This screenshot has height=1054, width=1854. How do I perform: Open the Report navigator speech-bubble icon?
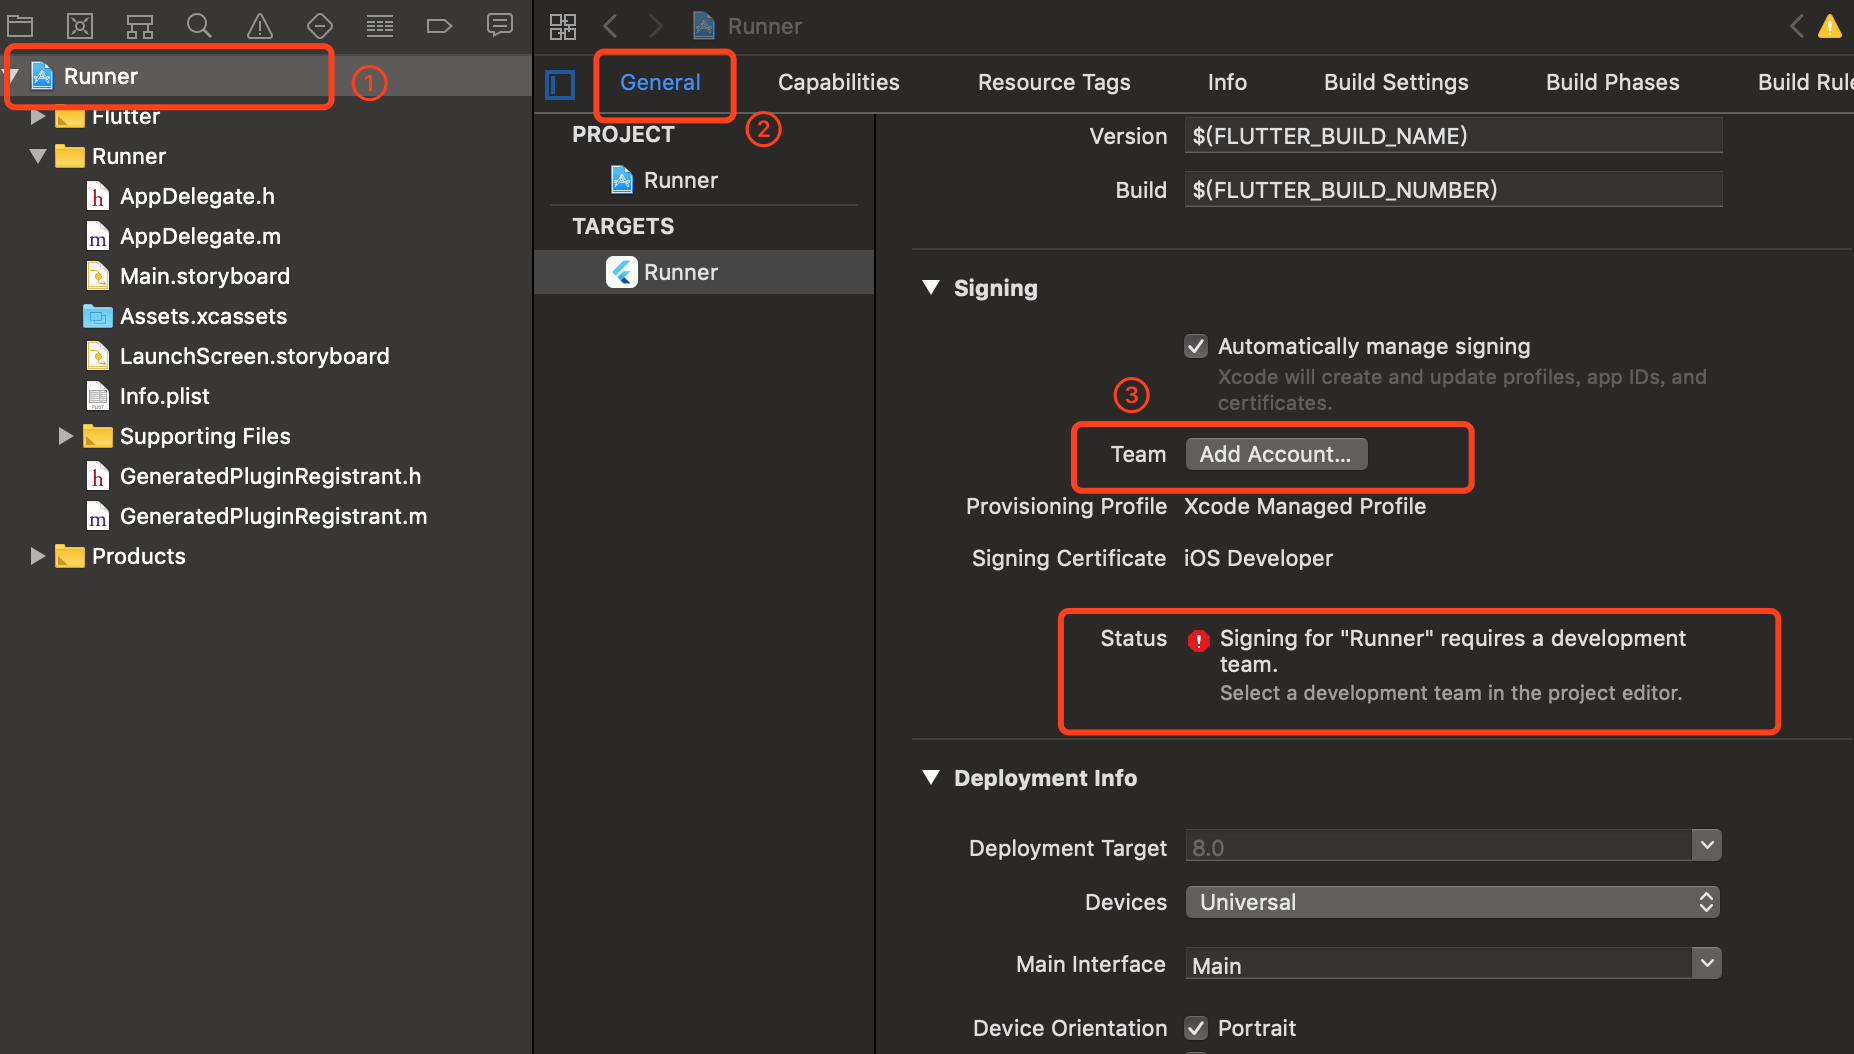click(500, 26)
